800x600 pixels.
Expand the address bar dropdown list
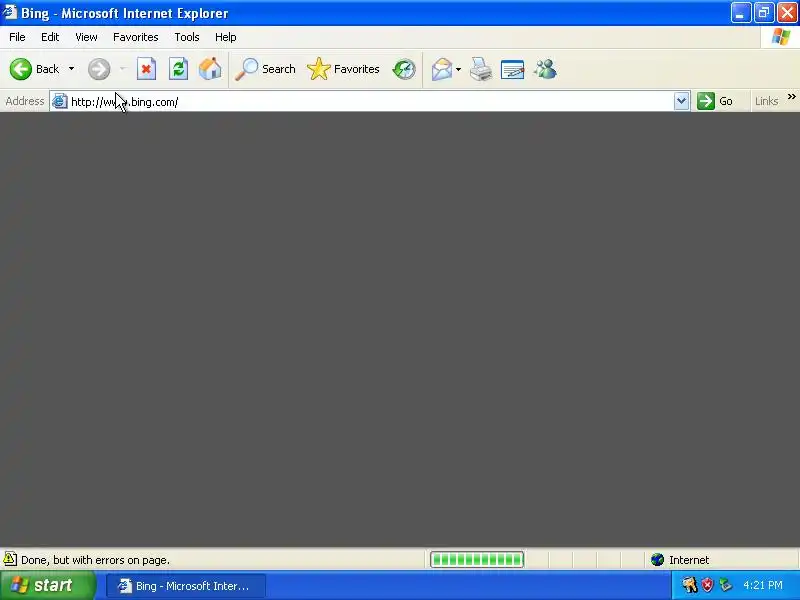681,101
